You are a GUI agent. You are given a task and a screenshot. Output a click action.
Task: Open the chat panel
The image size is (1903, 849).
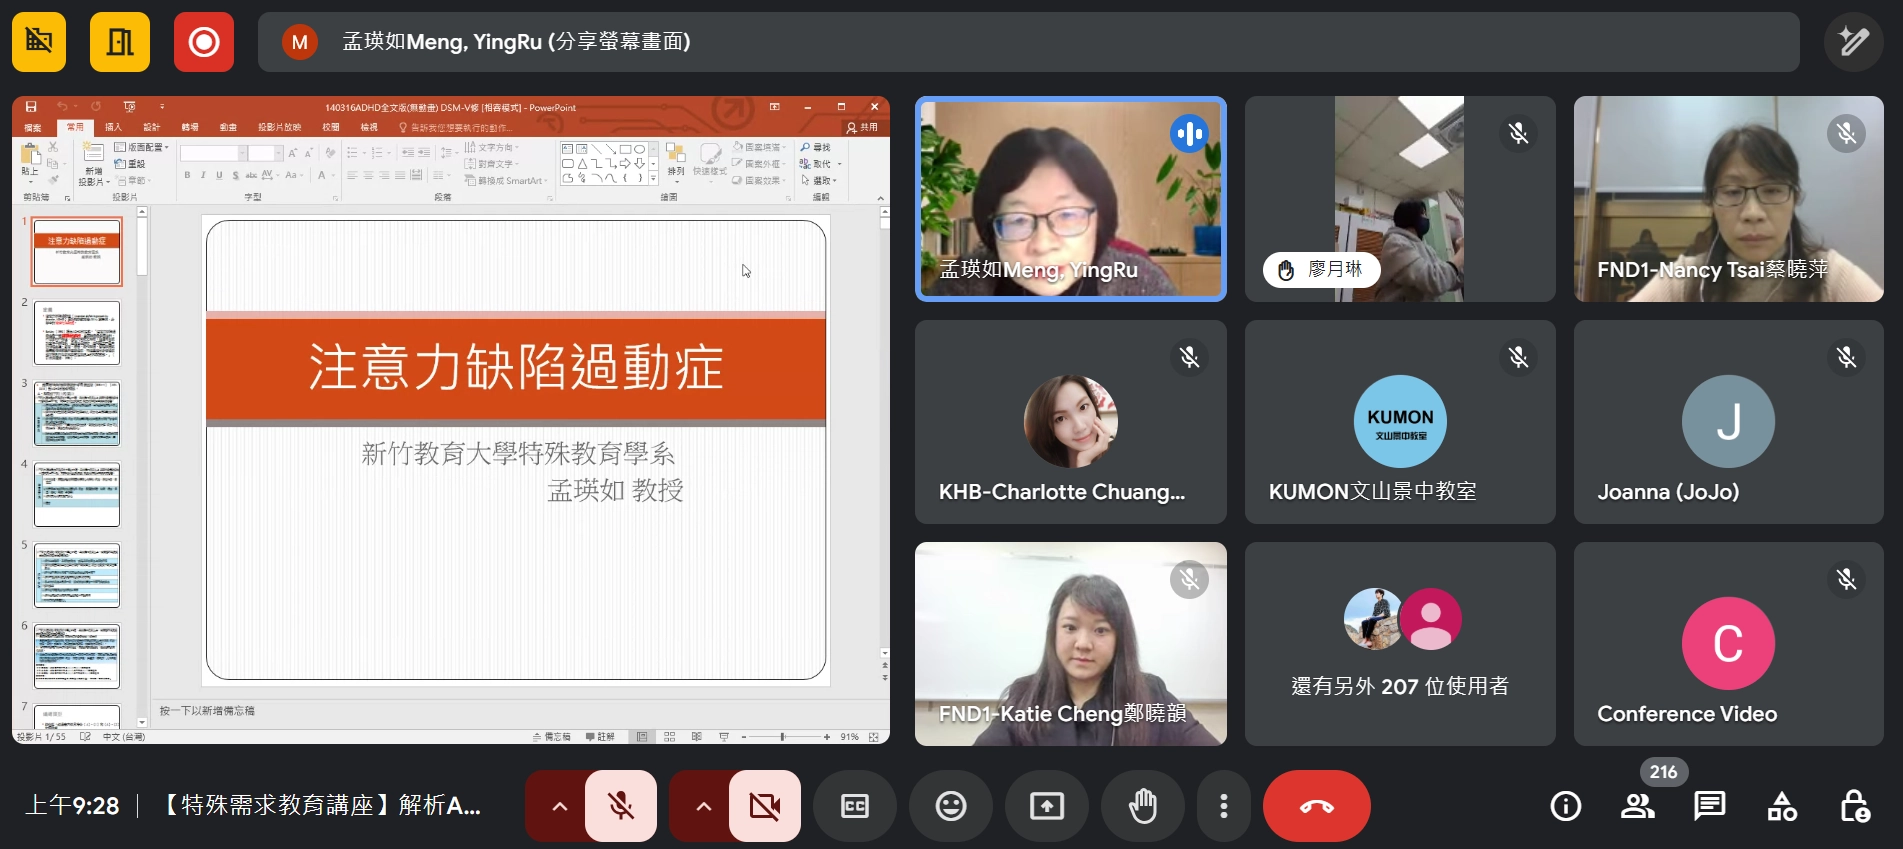1709,806
